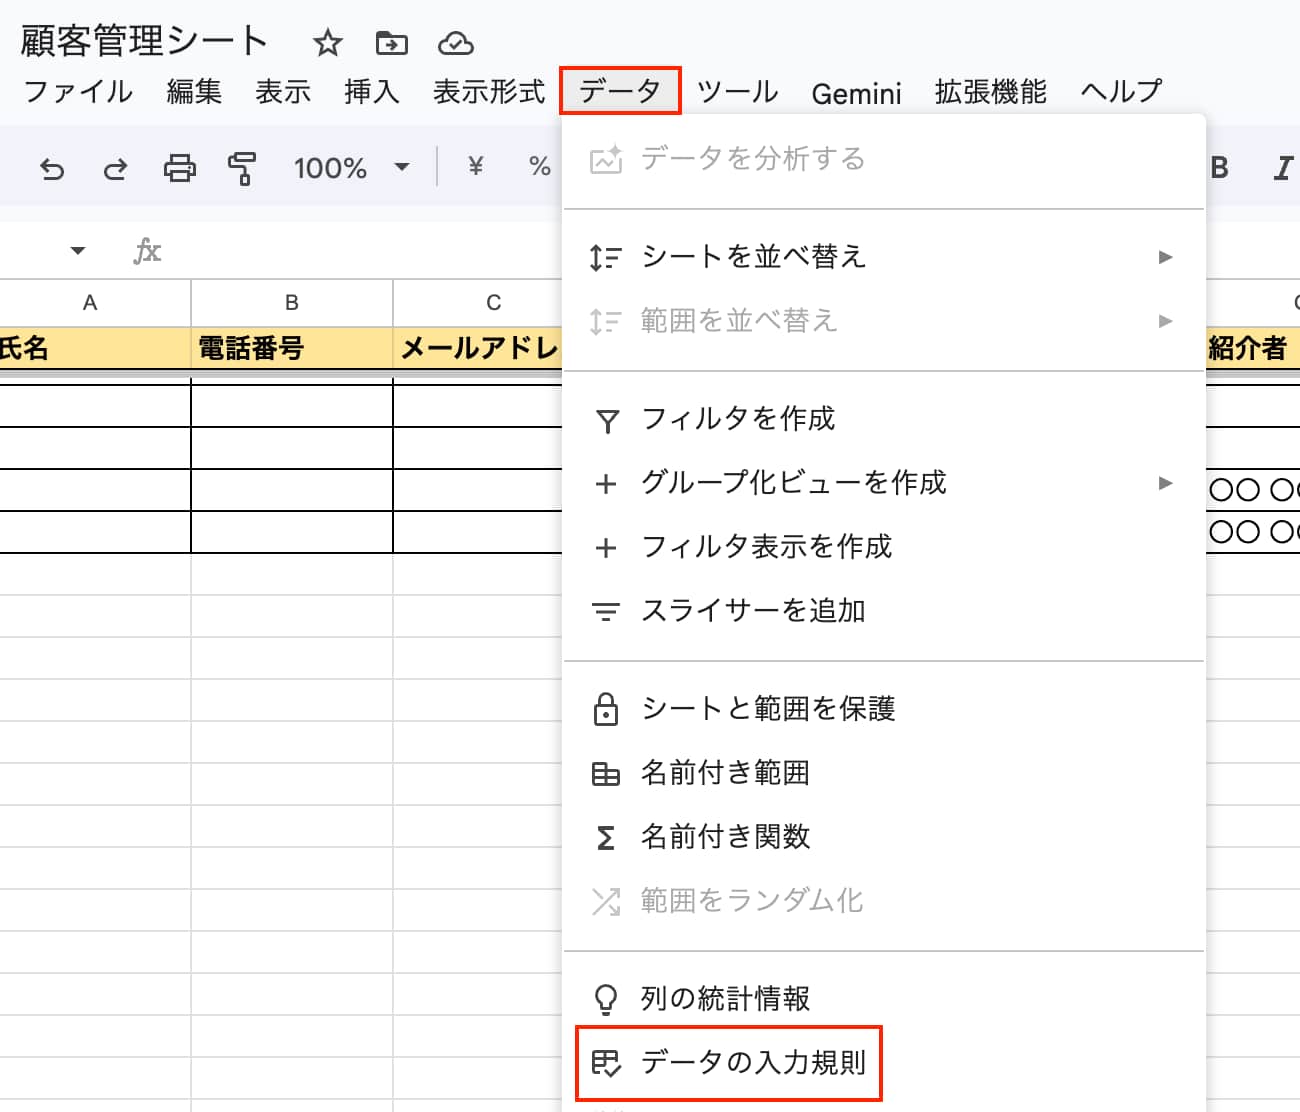This screenshot has width=1300, height=1112.
Task: Toggle italic I button
Action: (x=1283, y=168)
